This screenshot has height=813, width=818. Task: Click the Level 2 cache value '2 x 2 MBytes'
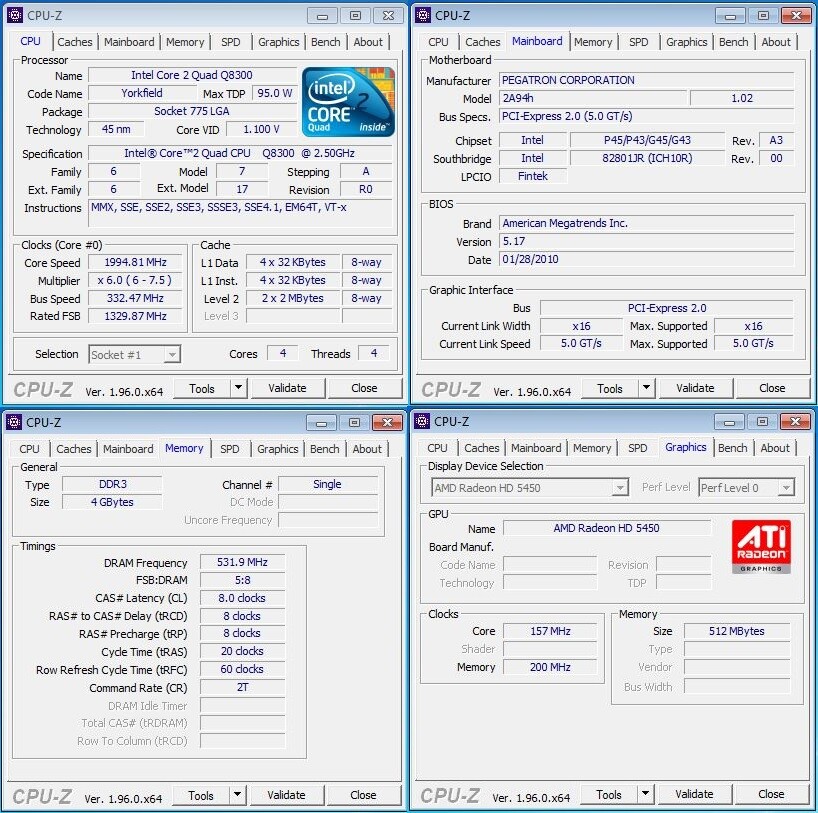tap(293, 298)
